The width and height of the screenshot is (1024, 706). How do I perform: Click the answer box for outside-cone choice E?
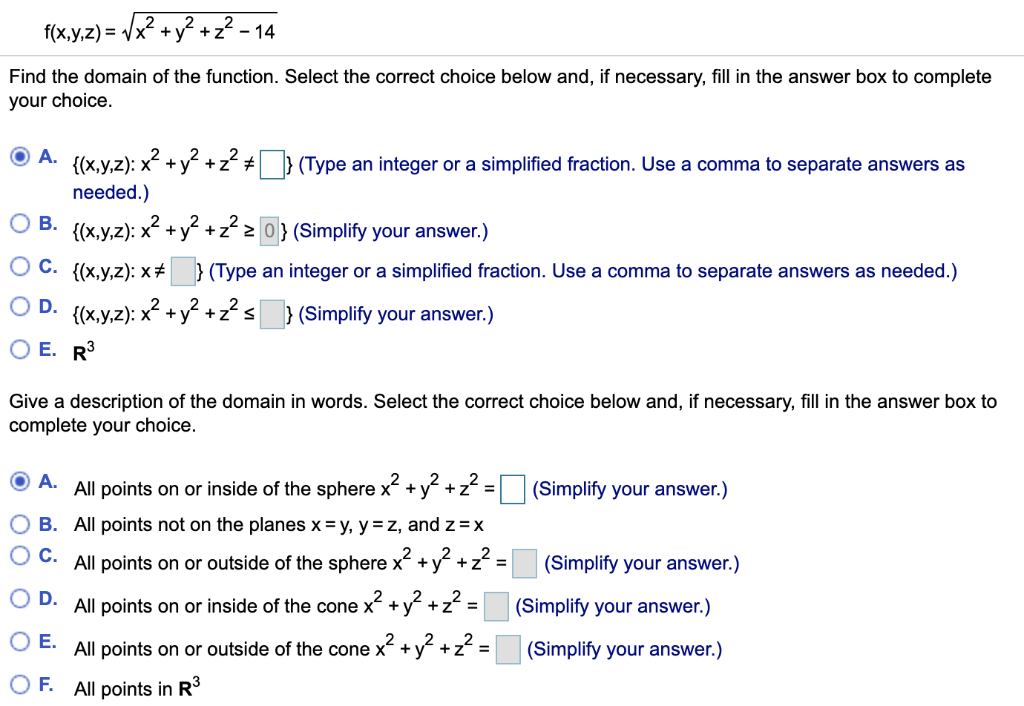507,648
